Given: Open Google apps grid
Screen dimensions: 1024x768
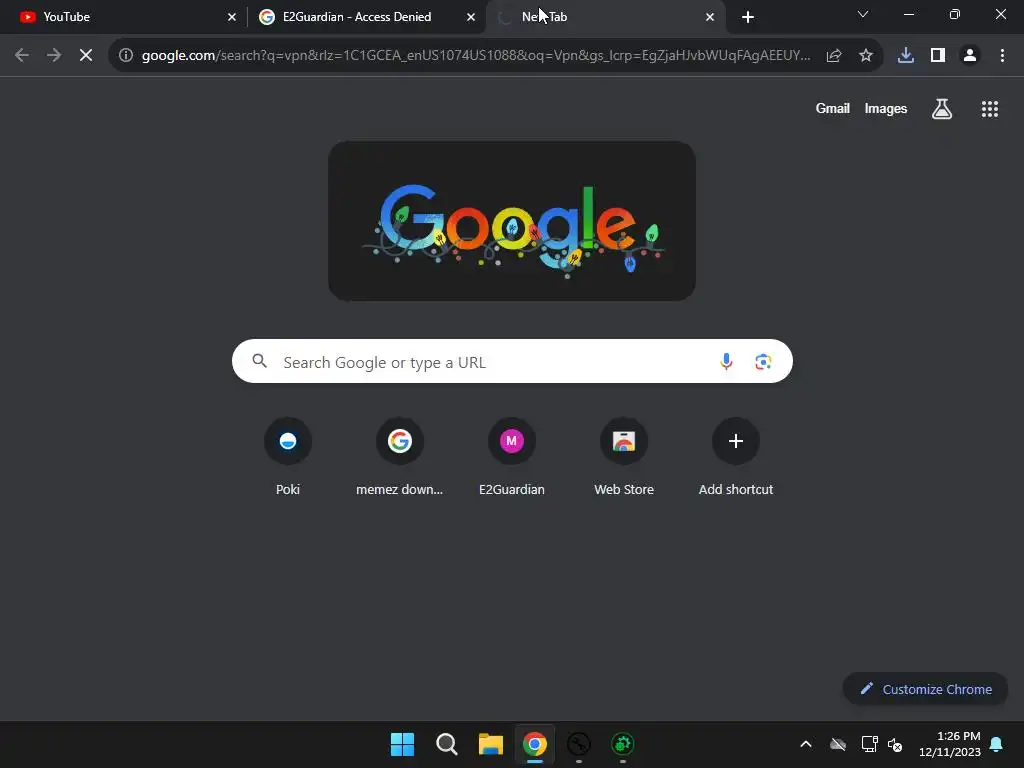Looking at the screenshot, I should pos(990,109).
